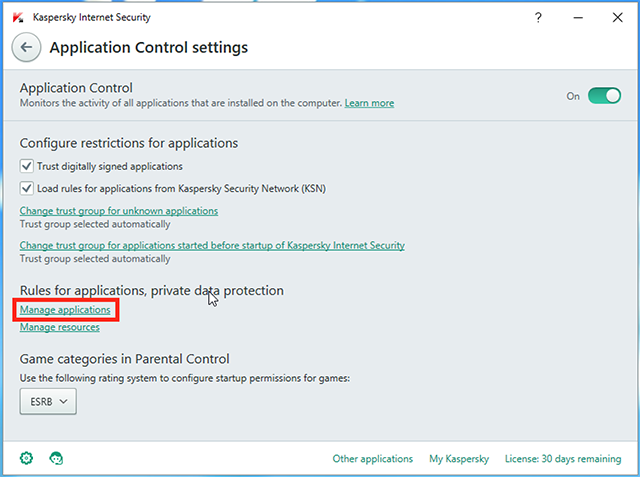Open the ESRB rating system dropdown
640x477 pixels.
48,402
